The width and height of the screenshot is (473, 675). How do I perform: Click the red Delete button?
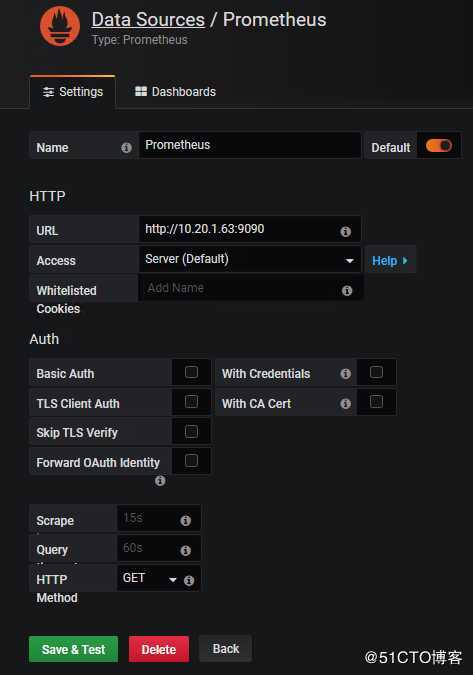(x=159, y=649)
